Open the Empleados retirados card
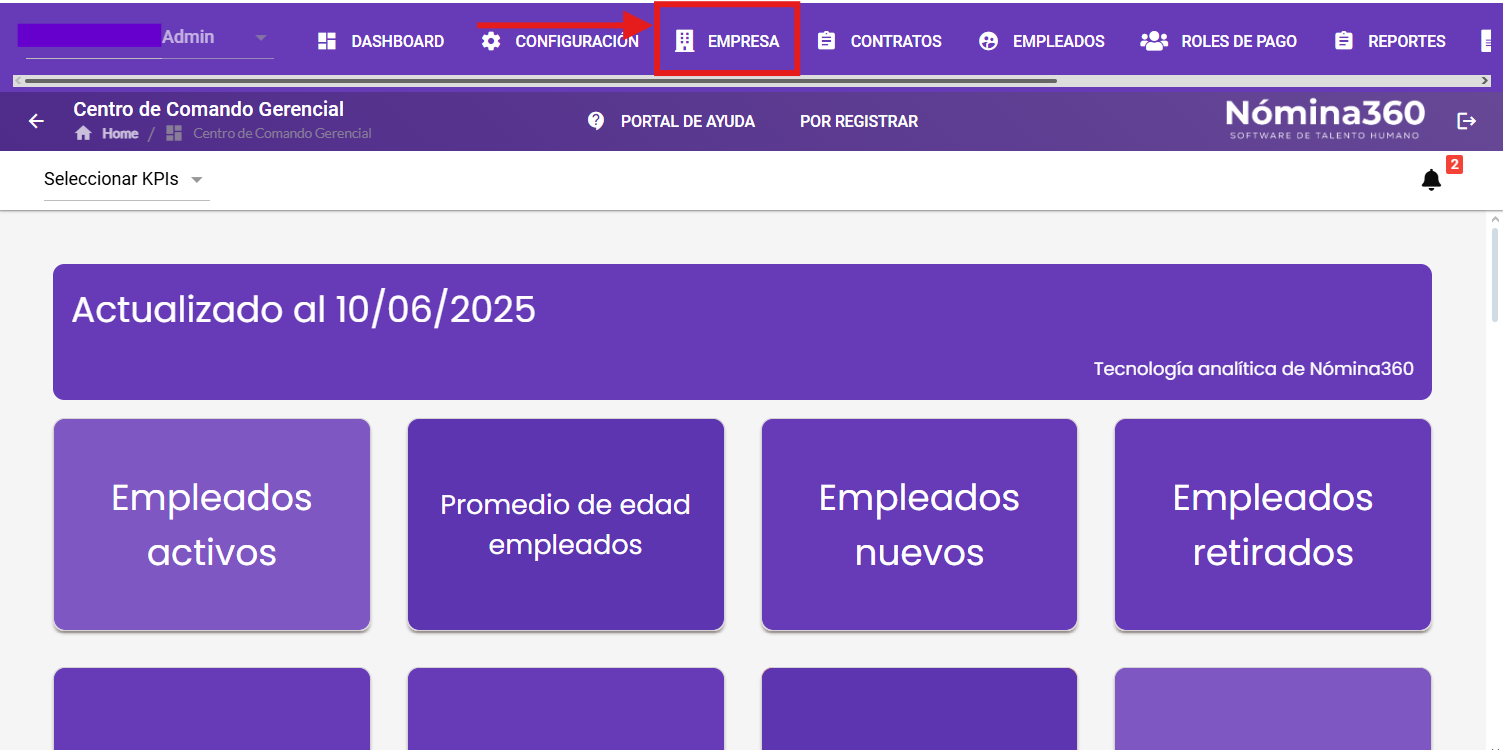This screenshot has height=750, width=1503. coord(1273,525)
